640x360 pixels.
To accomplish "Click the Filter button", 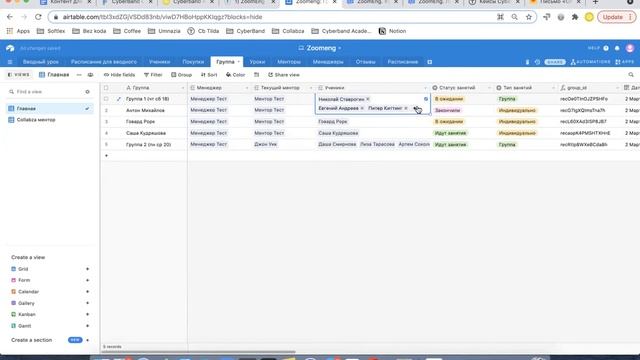I will tap(153, 75).
